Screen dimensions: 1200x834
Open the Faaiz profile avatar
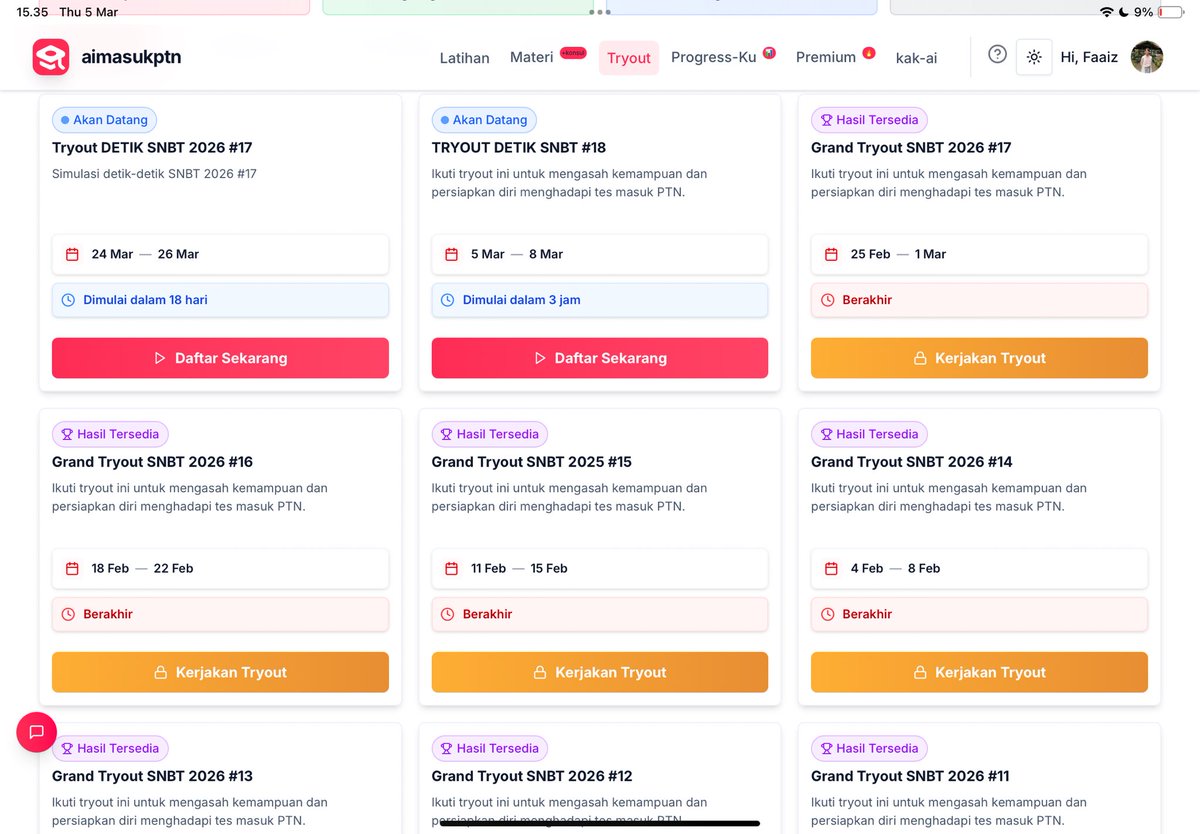(x=1146, y=57)
